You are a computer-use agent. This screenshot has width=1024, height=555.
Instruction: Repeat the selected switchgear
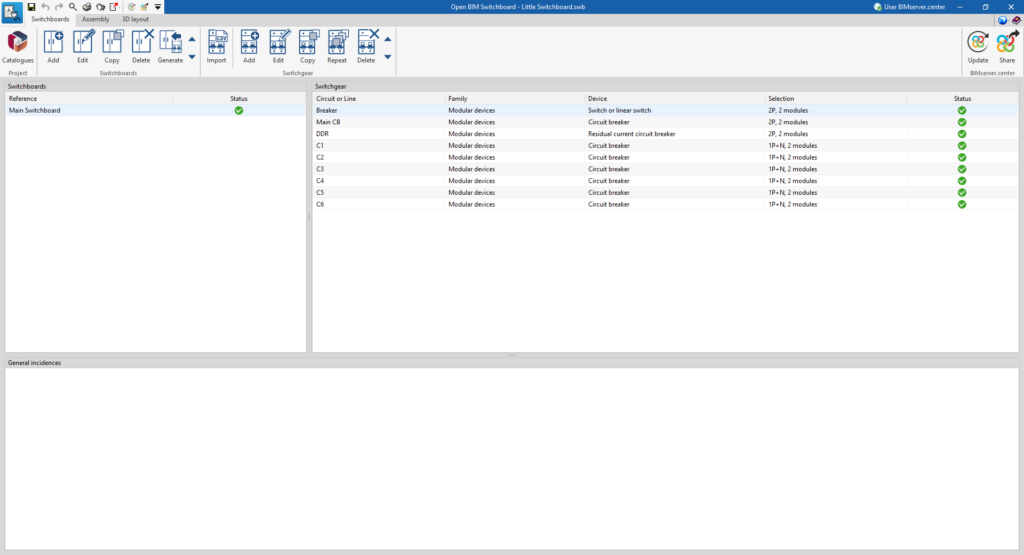(x=337, y=47)
